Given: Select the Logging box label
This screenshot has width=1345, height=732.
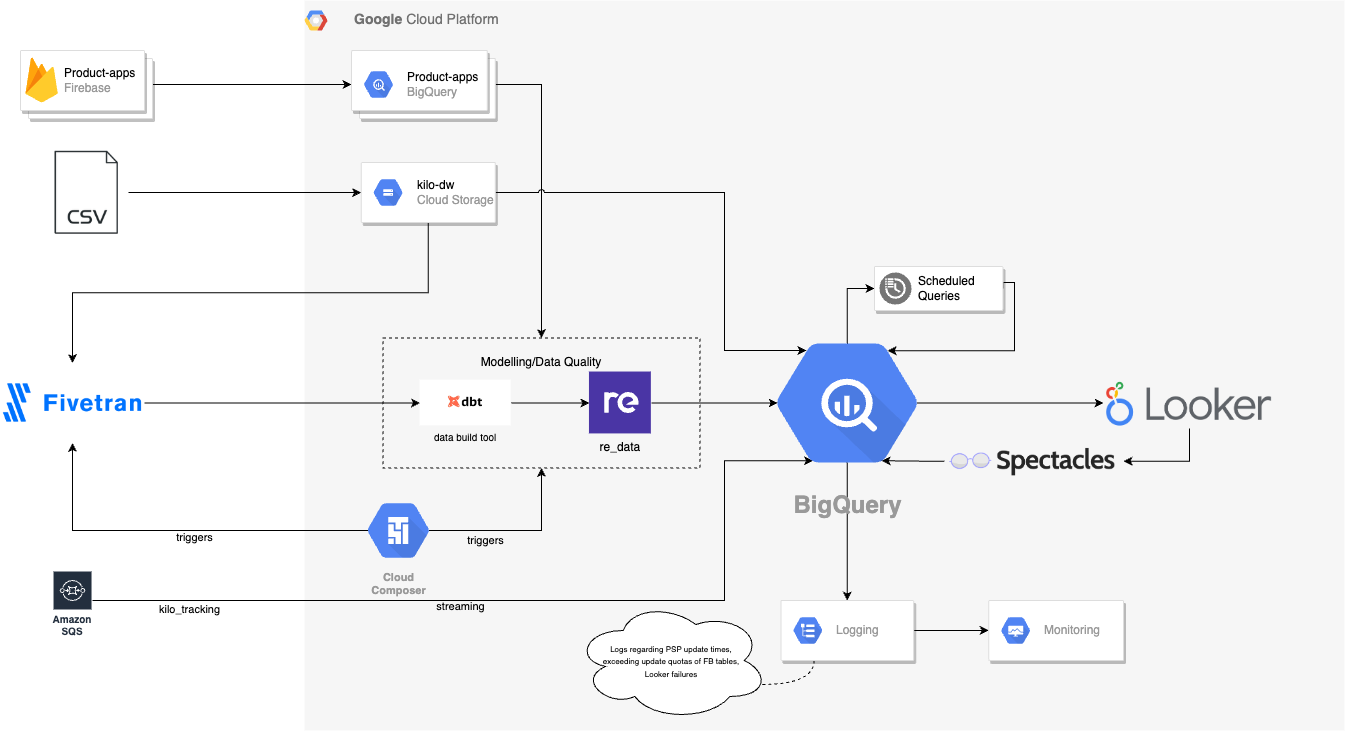Looking at the screenshot, I should click(857, 630).
